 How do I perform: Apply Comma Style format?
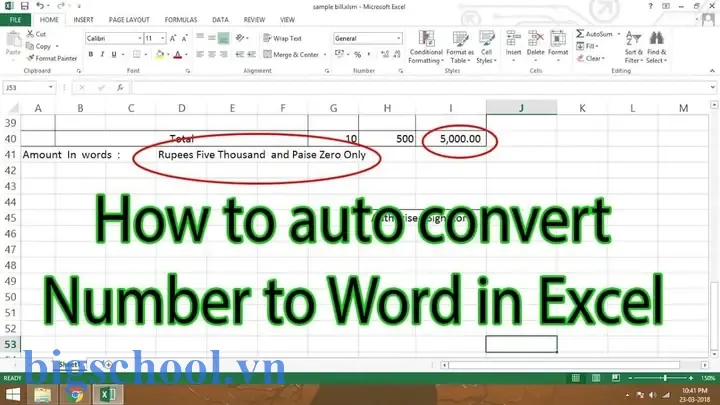coord(369,55)
